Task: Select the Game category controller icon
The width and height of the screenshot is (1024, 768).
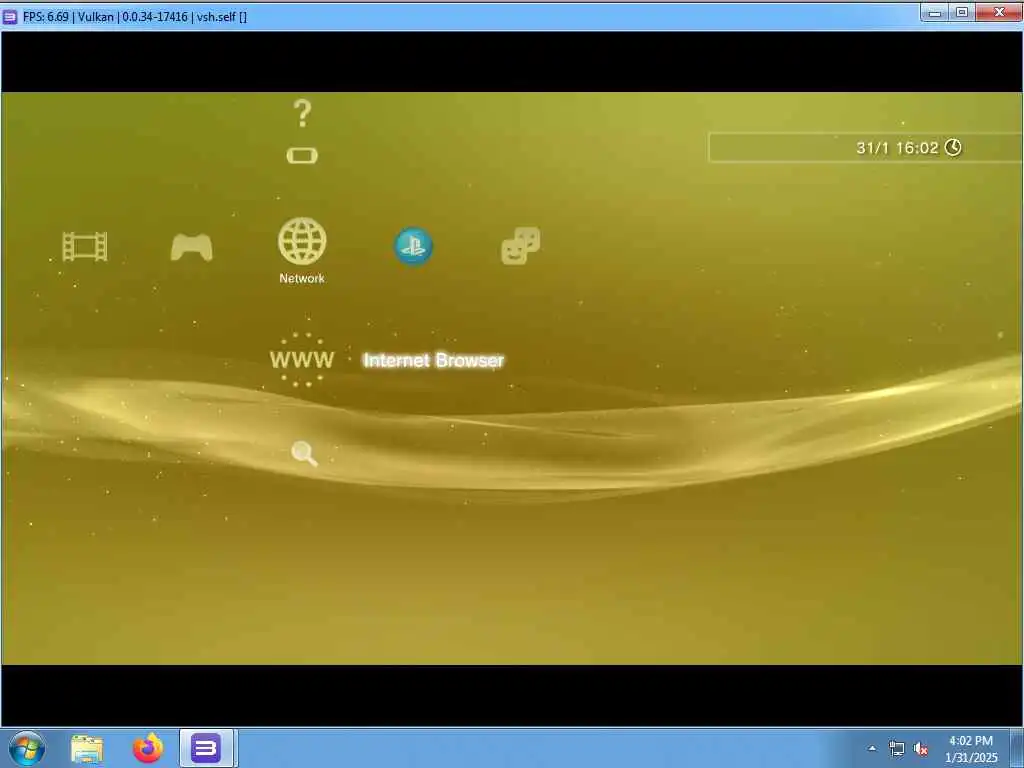Action: (191, 248)
